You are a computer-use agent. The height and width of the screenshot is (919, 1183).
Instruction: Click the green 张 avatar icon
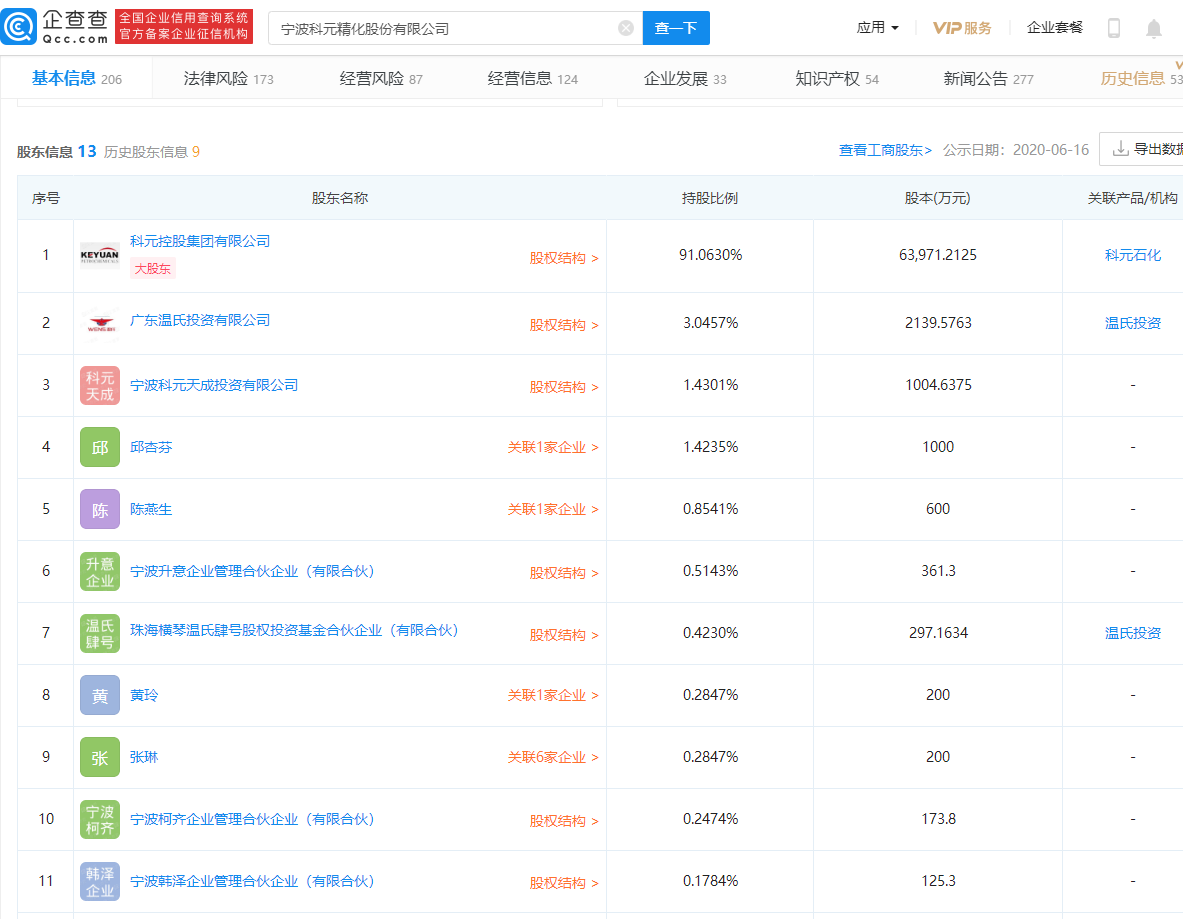coord(100,757)
